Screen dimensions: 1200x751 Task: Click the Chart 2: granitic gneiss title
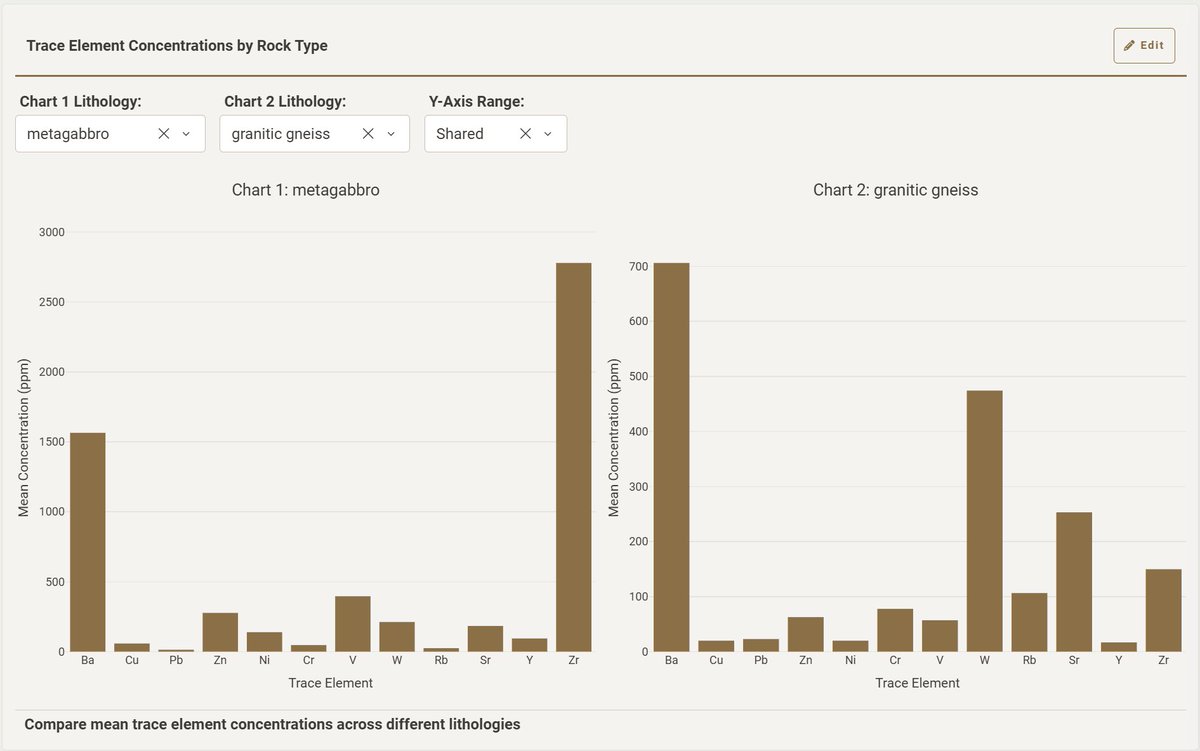tap(895, 189)
